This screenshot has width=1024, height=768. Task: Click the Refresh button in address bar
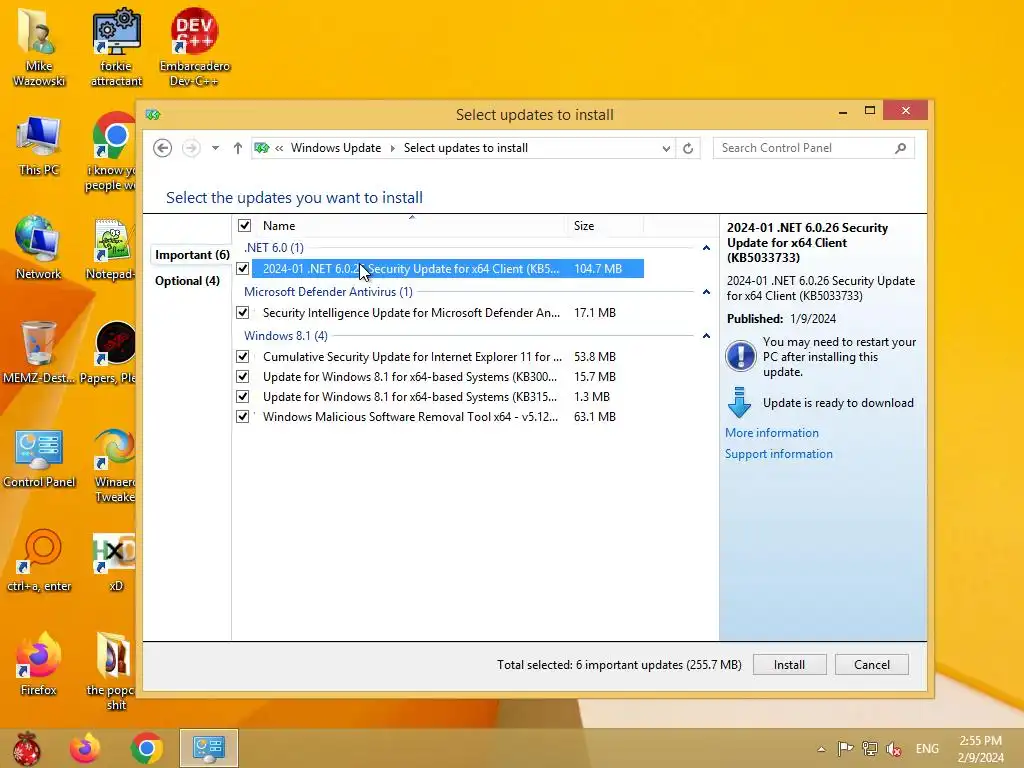[688, 148]
